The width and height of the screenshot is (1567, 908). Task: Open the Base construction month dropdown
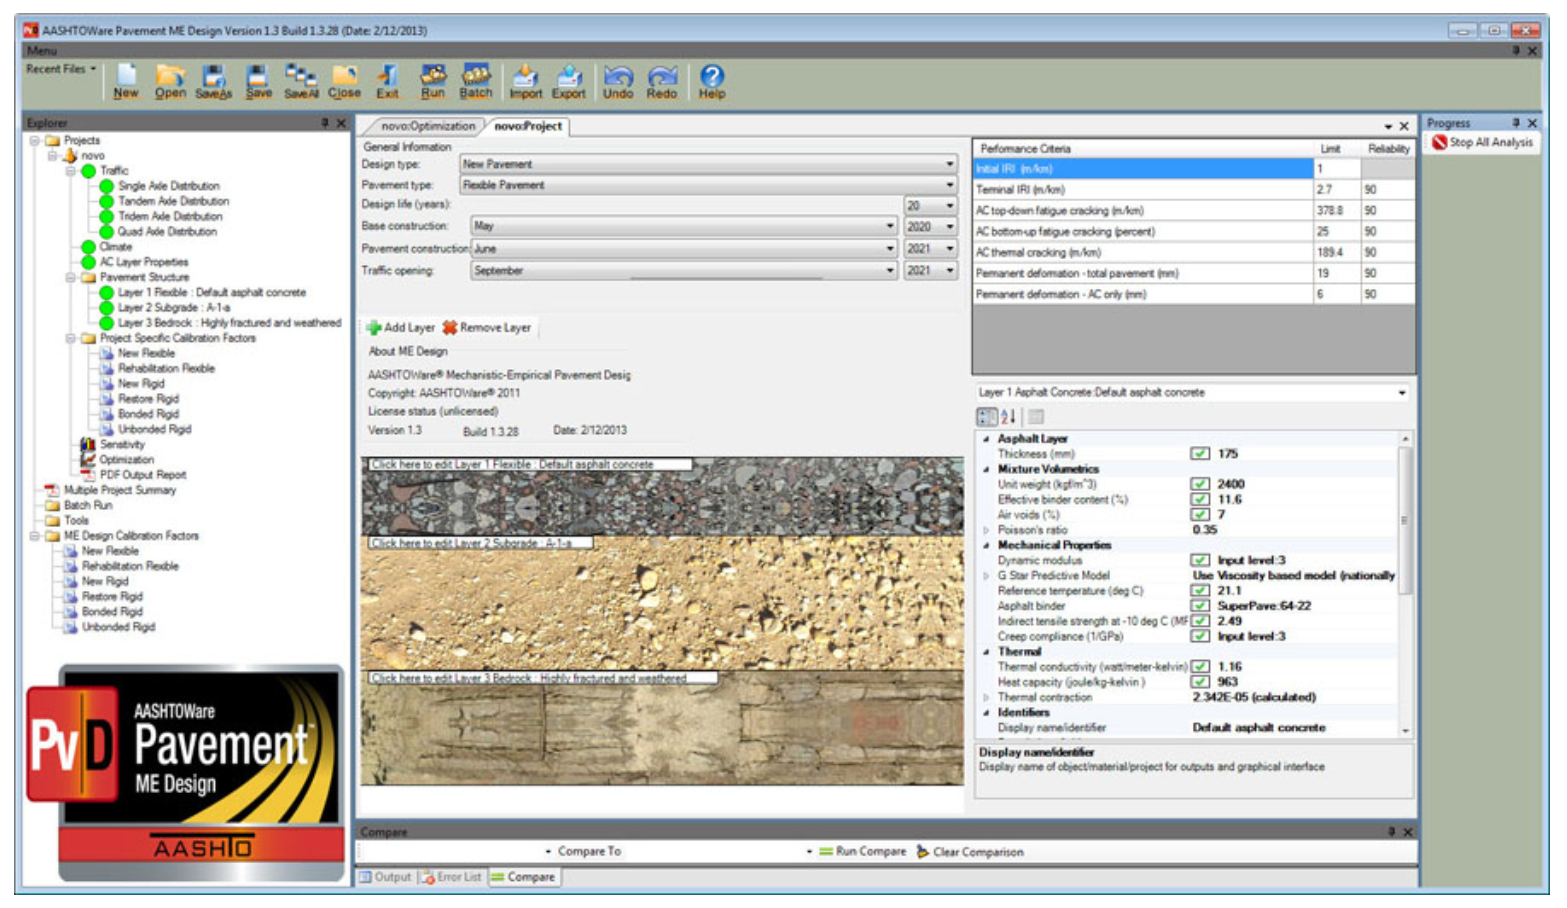[889, 227]
